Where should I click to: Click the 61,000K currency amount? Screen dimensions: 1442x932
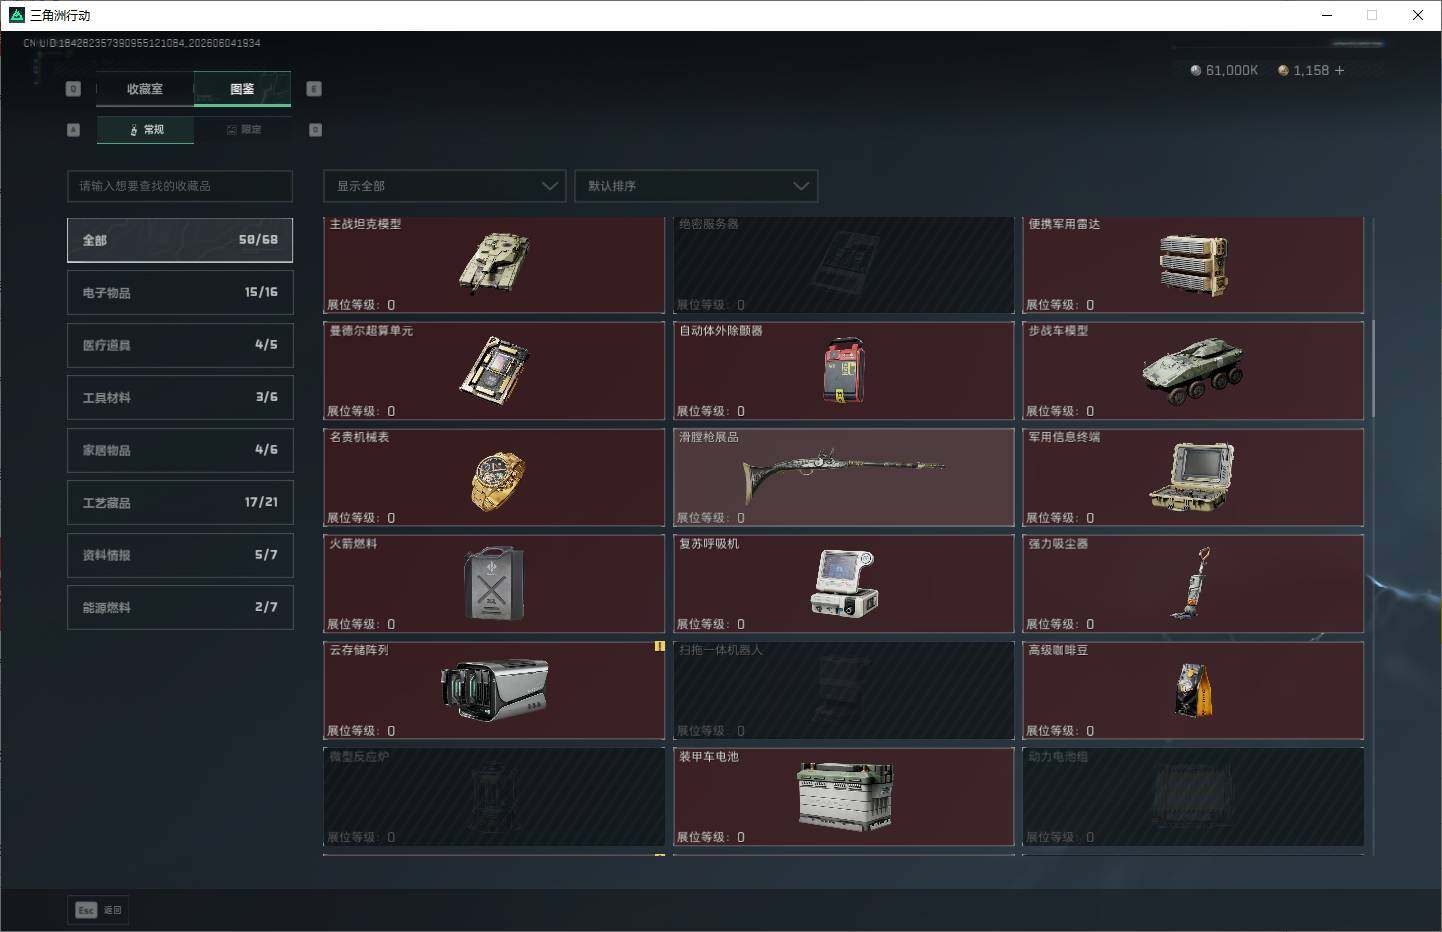pyautogui.click(x=1232, y=70)
